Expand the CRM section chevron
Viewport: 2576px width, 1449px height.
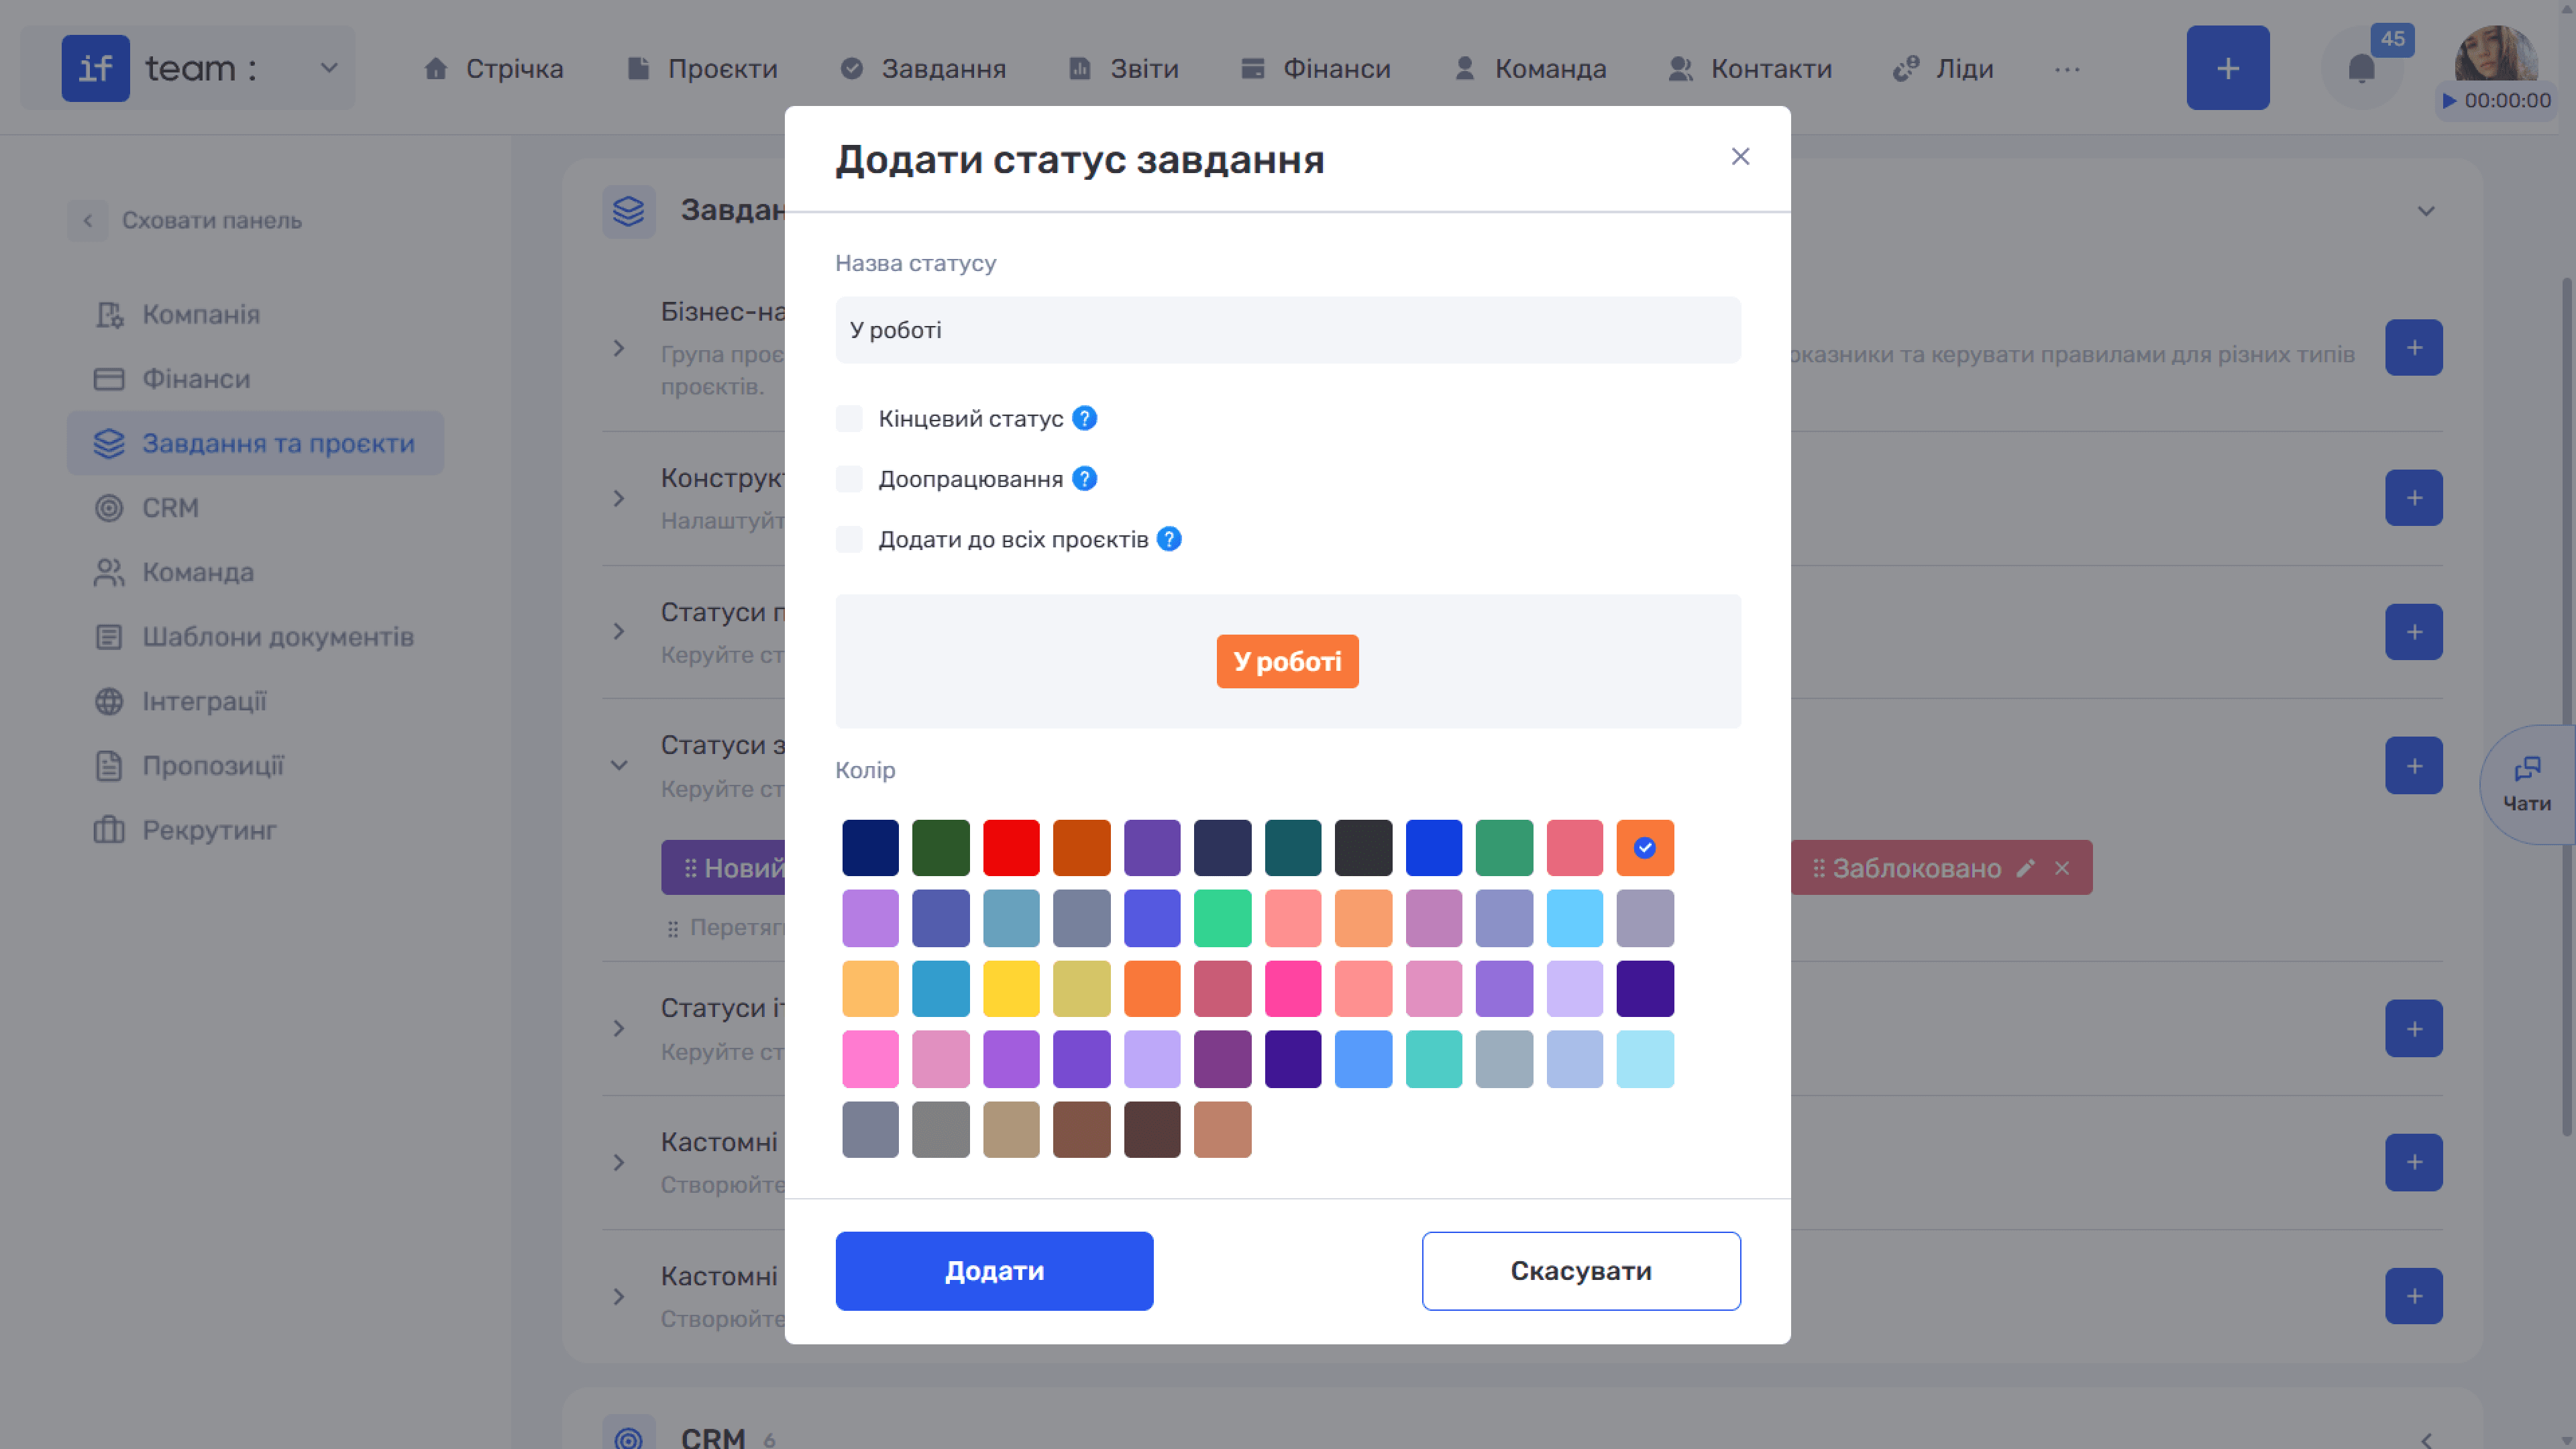point(2425,1440)
